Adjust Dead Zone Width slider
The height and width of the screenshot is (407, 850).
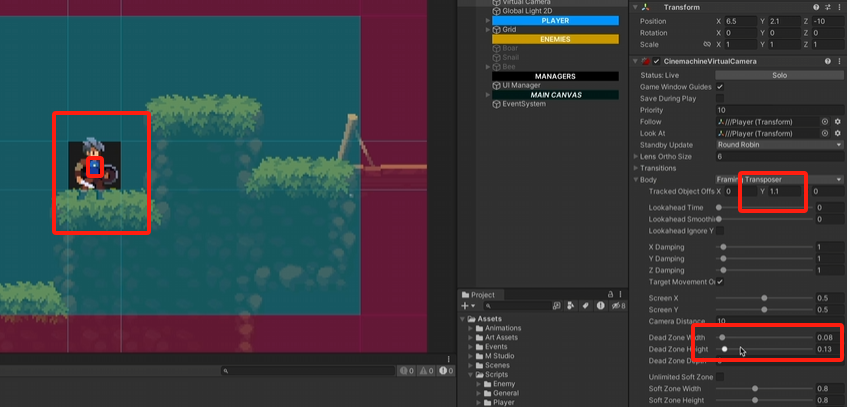(764, 338)
